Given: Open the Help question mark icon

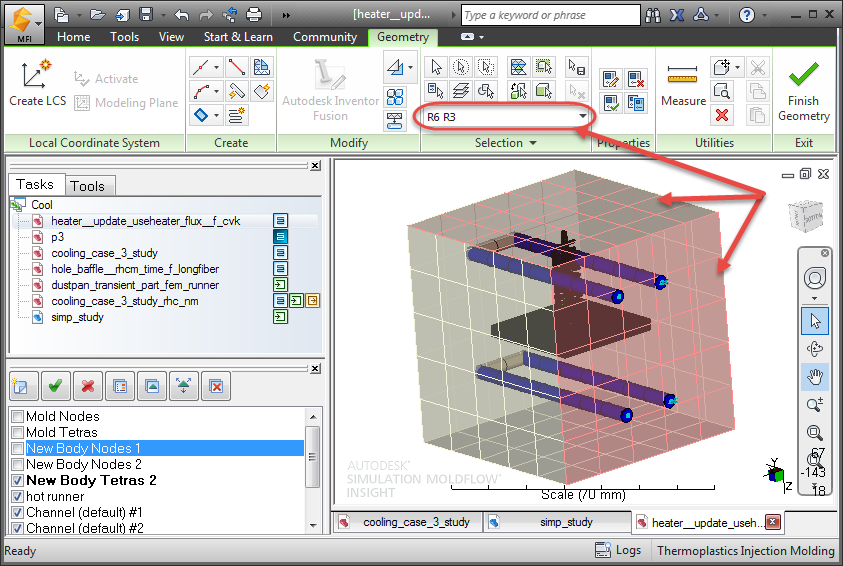Looking at the screenshot, I should (x=746, y=15).
